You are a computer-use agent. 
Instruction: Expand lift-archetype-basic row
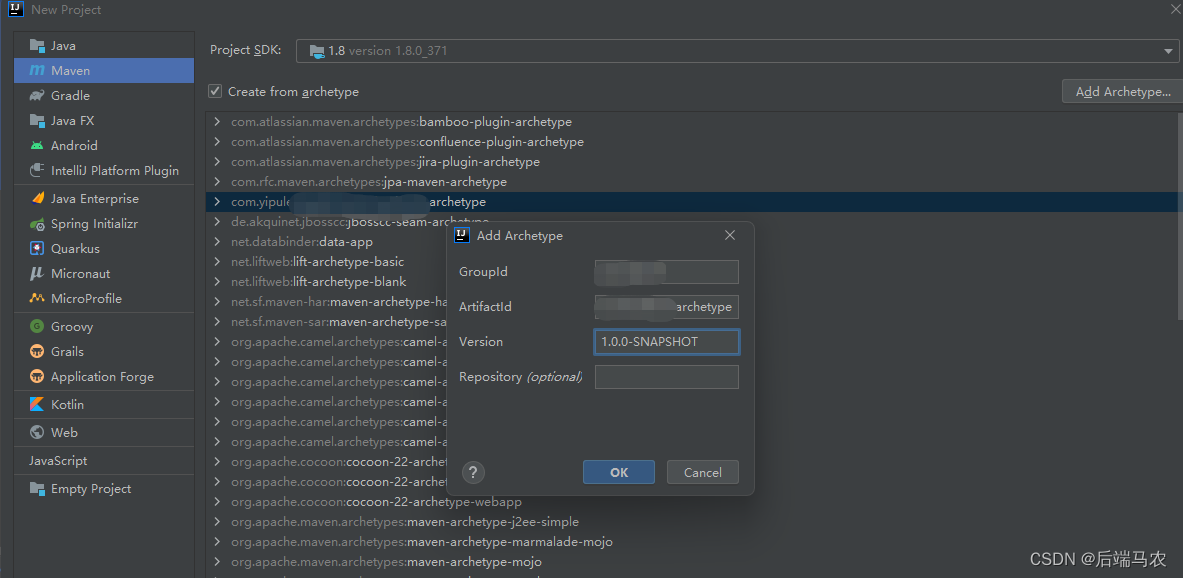[217, 262]
